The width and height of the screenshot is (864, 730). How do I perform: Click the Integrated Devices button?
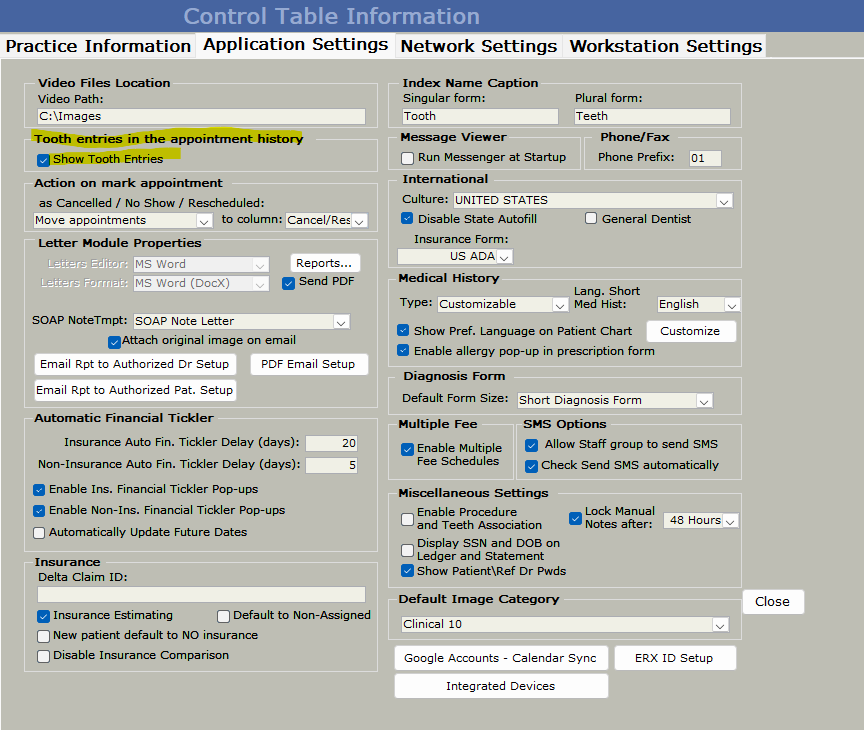(500, 686)
